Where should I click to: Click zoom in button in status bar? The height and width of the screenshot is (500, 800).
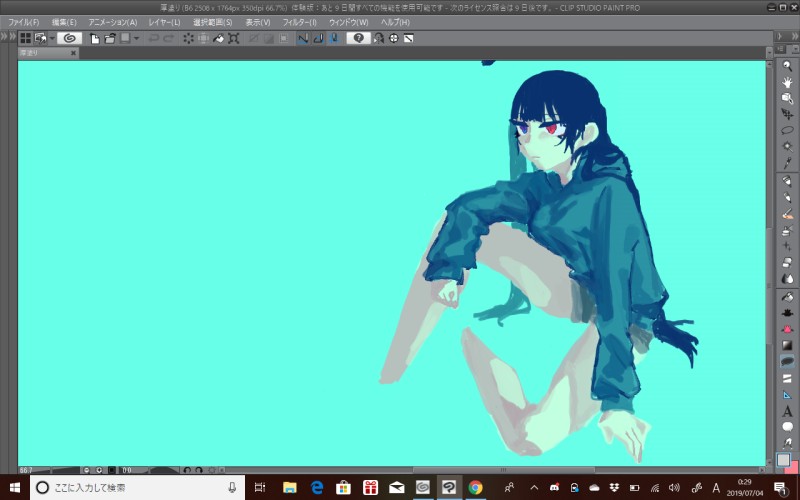click(x=99, y=470)
